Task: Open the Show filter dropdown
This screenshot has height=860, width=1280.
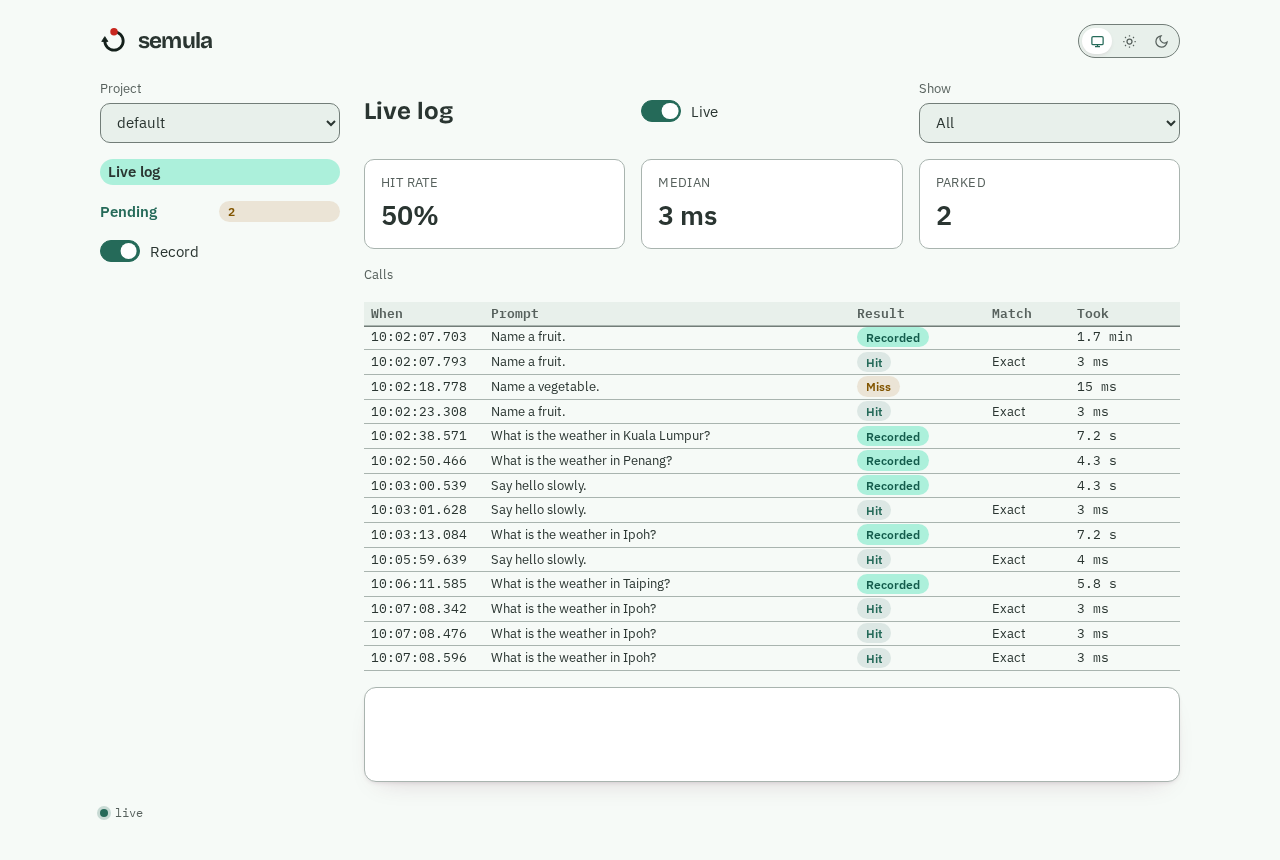Action: click(1049, 123)
